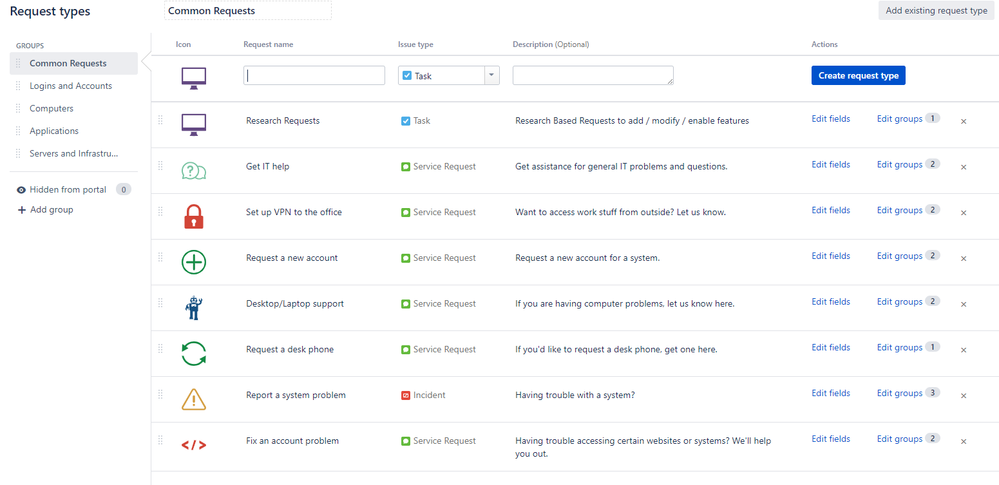Click the Add group link
The image size is (999, 485).
52,210
